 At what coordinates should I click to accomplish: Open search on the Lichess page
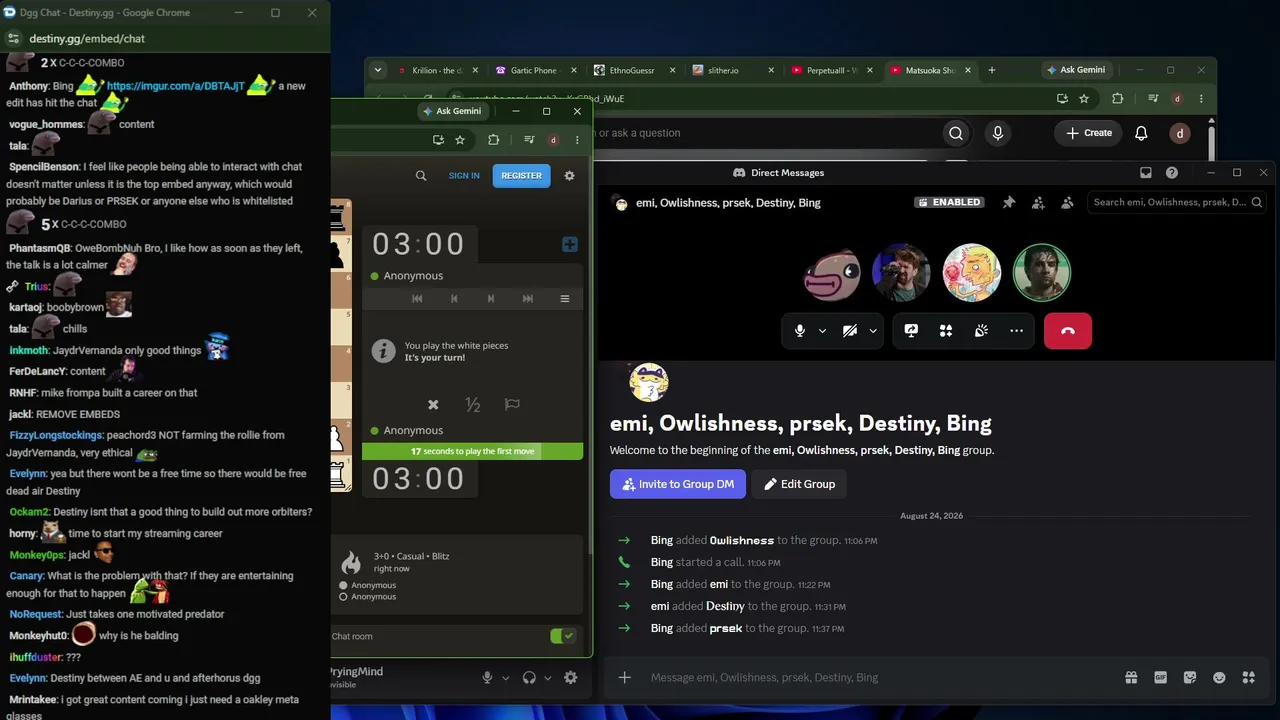tap(421, 176)
